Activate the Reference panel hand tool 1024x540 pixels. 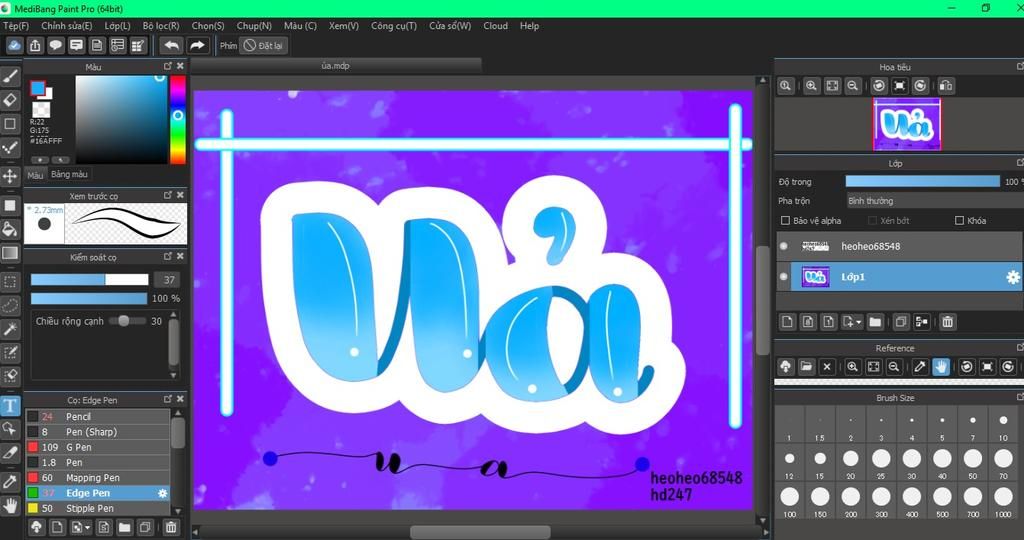click(940, 366)
